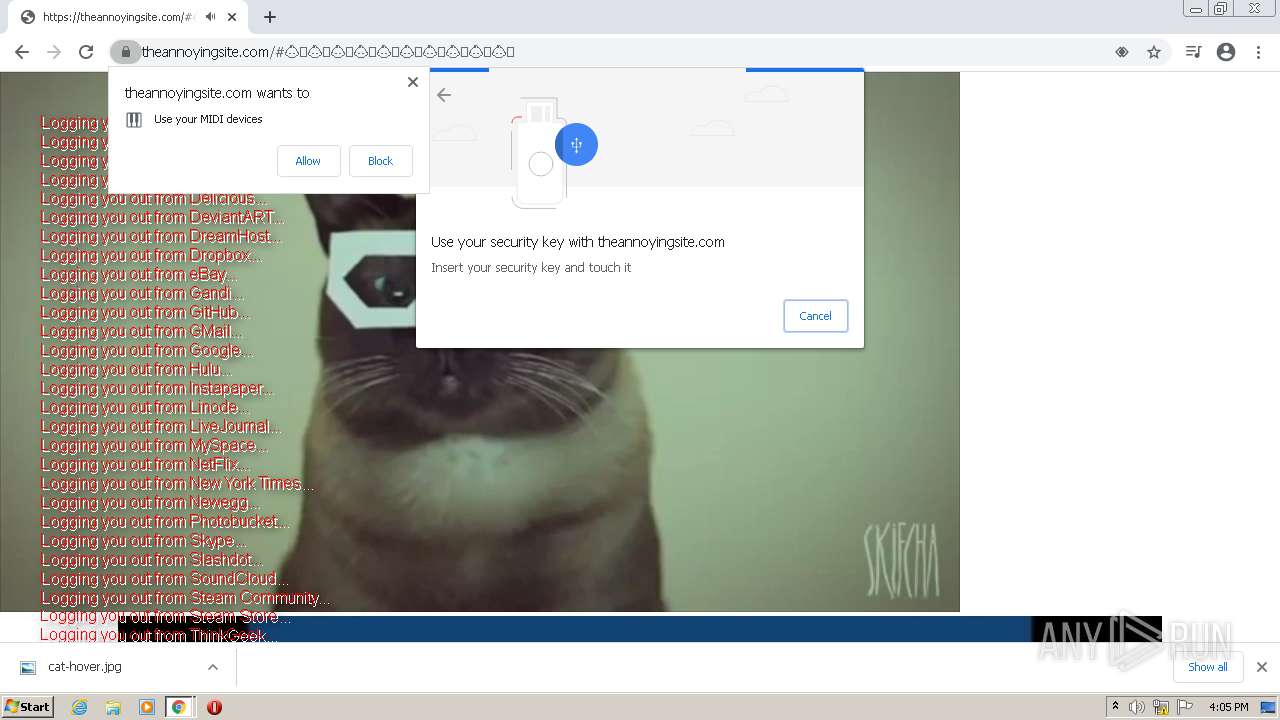The image size is (1280, 720).
Task: Expand options for cat-hover.jpg download
Action: click(x=212, y=667)
